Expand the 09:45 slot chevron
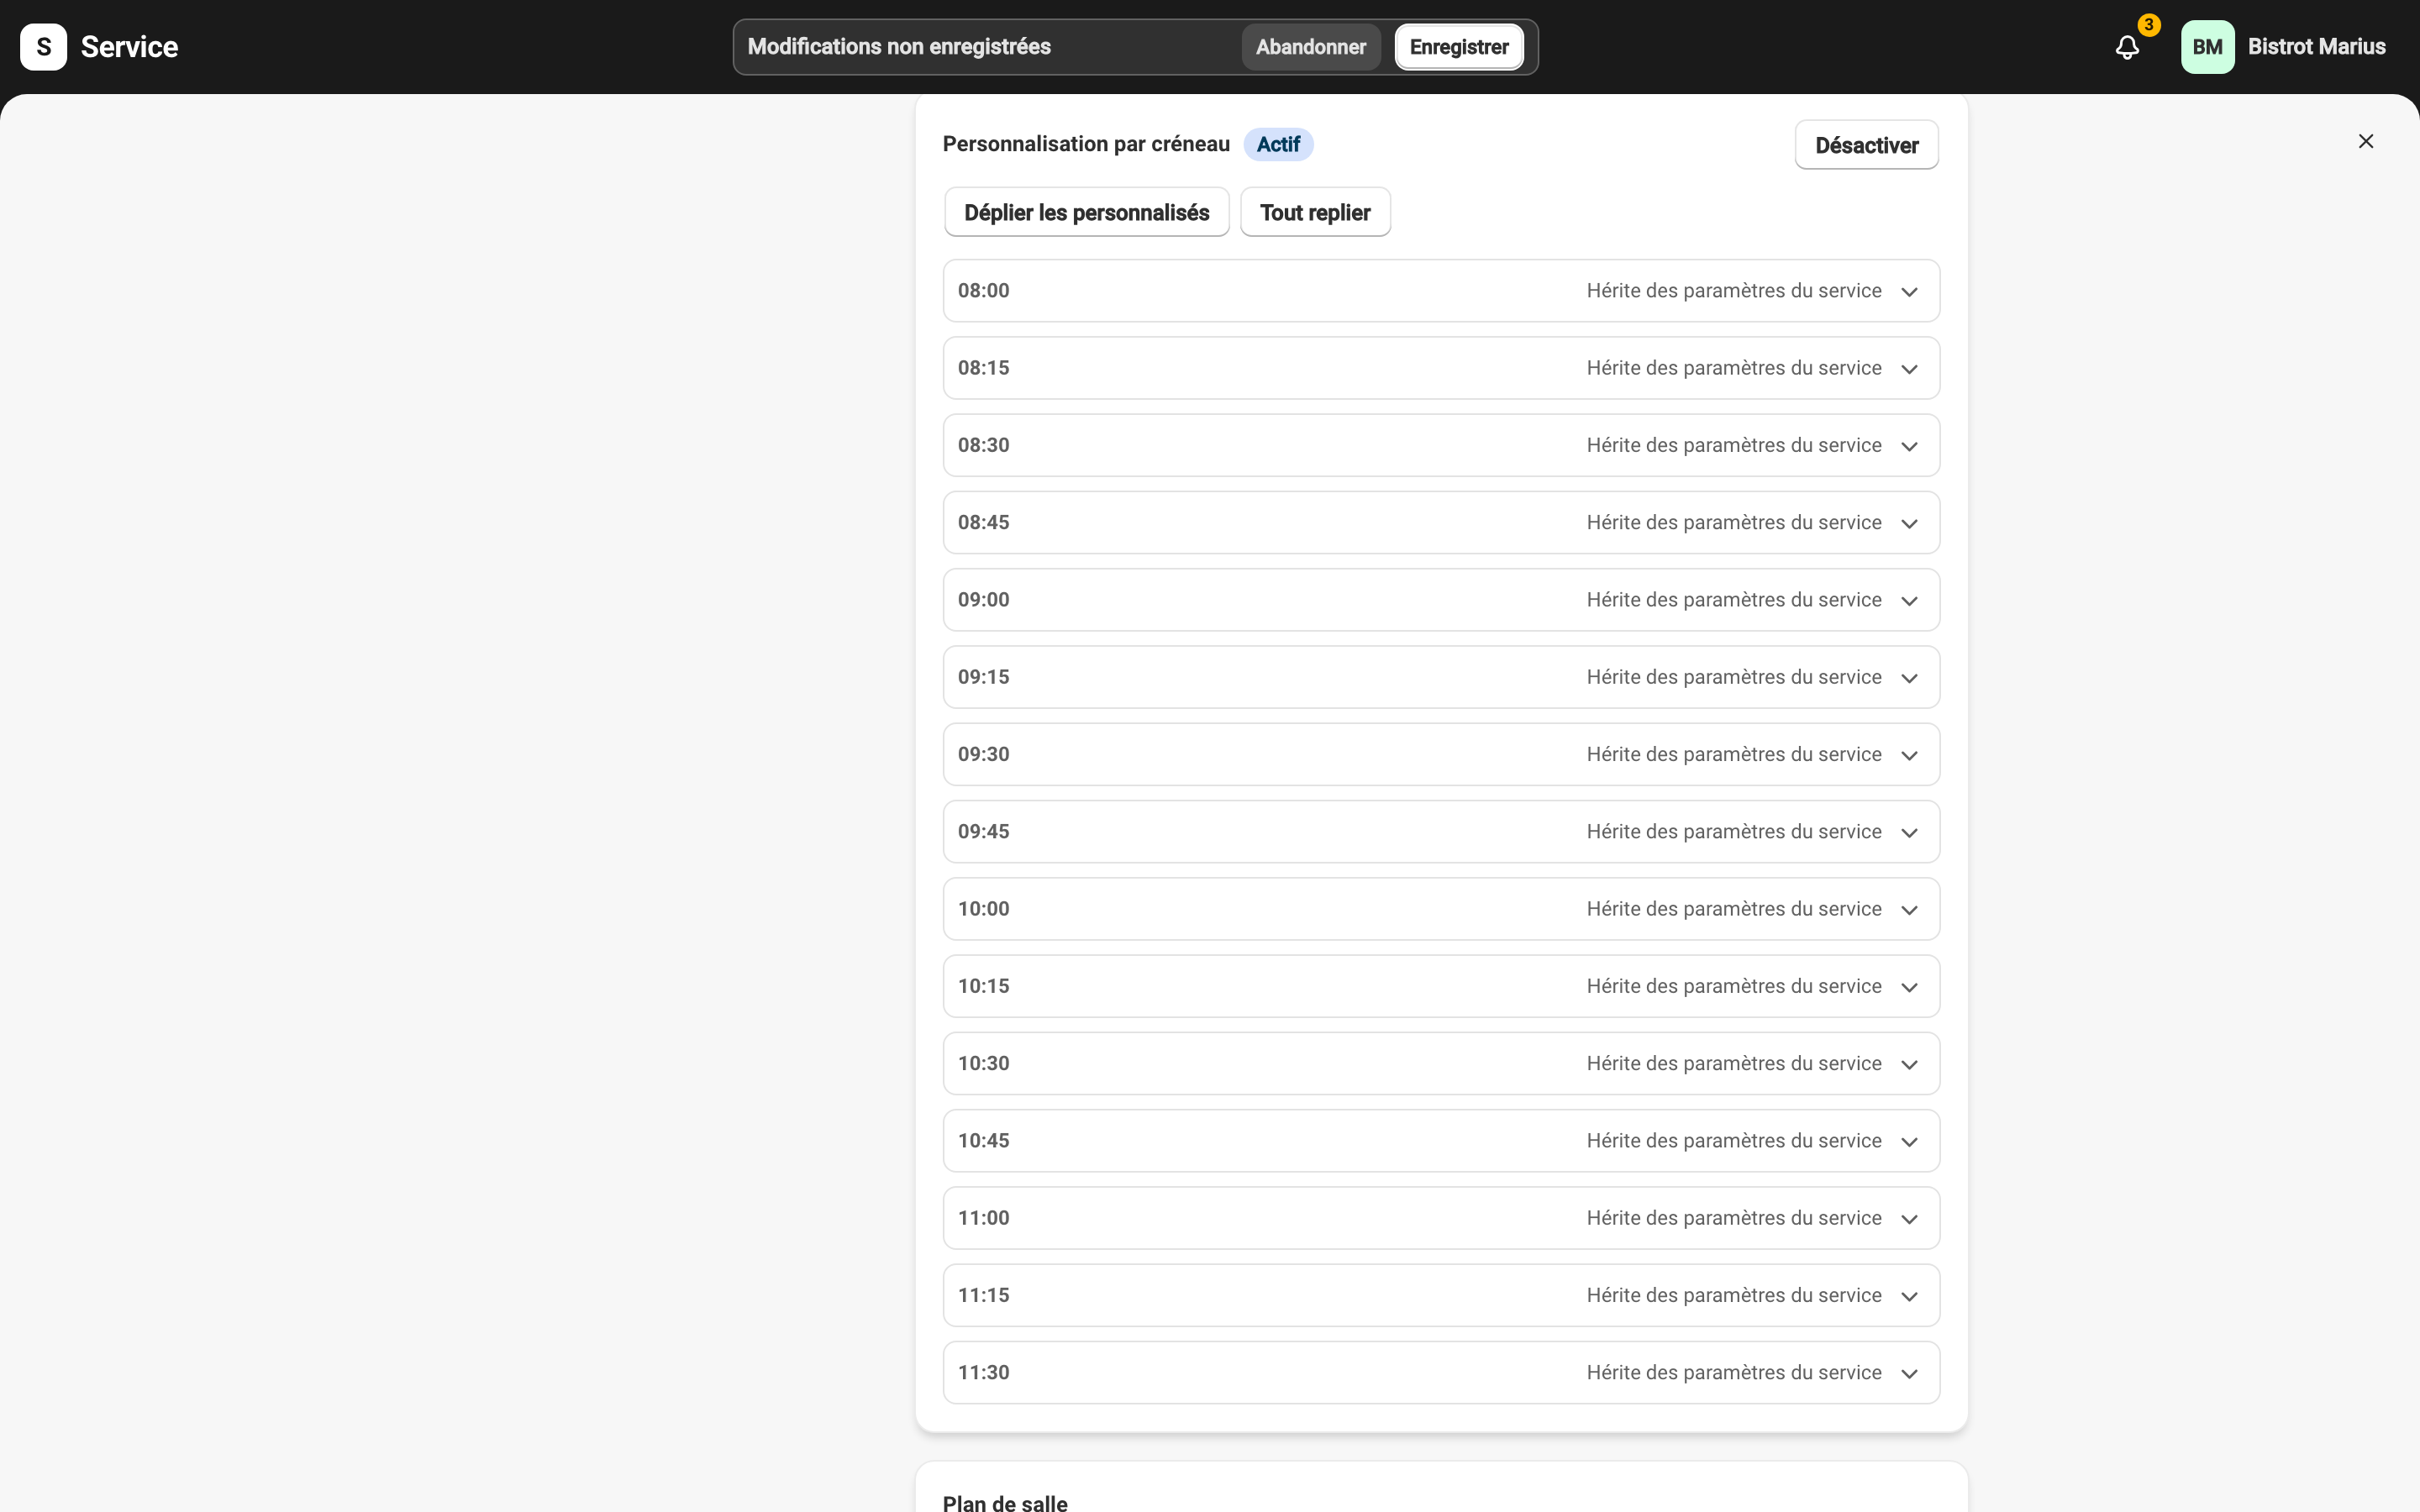 [x=1908, y=833]
